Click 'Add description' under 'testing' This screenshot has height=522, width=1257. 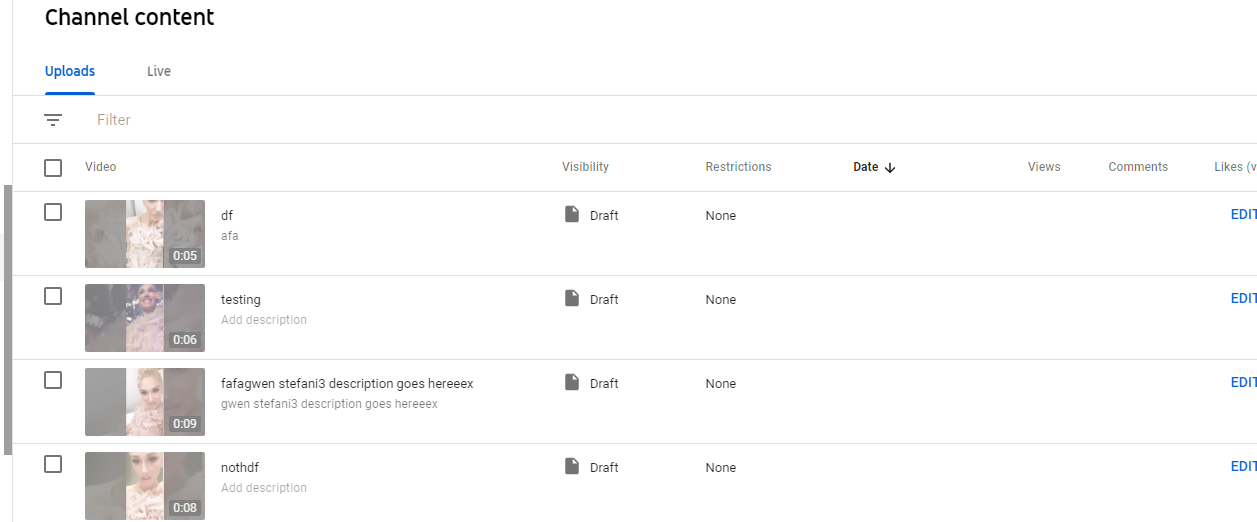[264, 320]
